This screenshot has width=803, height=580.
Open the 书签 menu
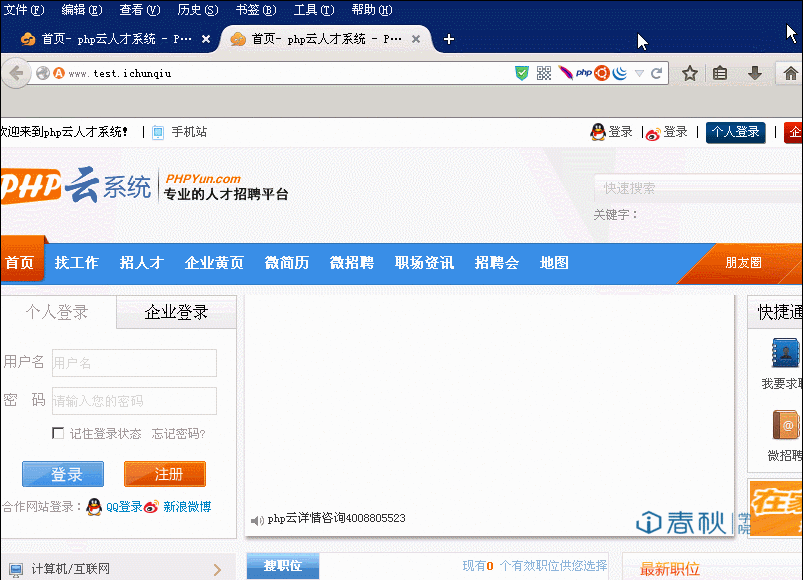[254, 10]
